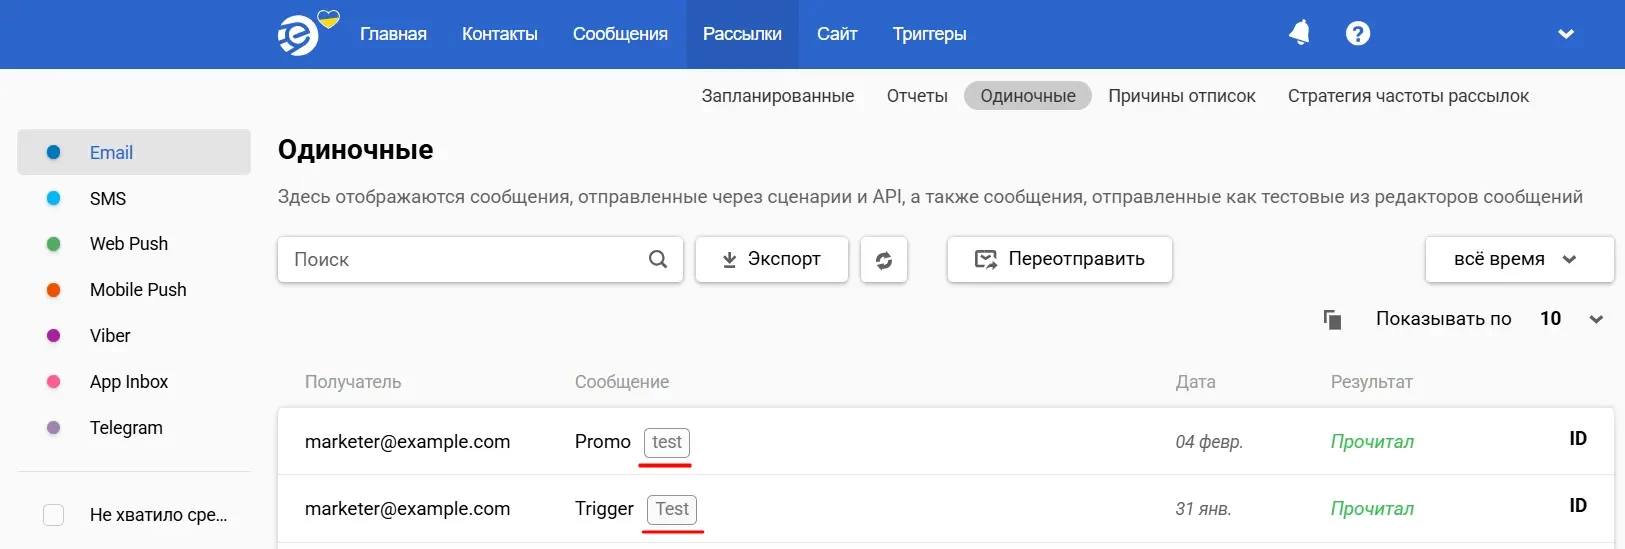
Task: Click the orange Mobile Push dot icon
Action: pyautogui.click(x=54, y=290)
